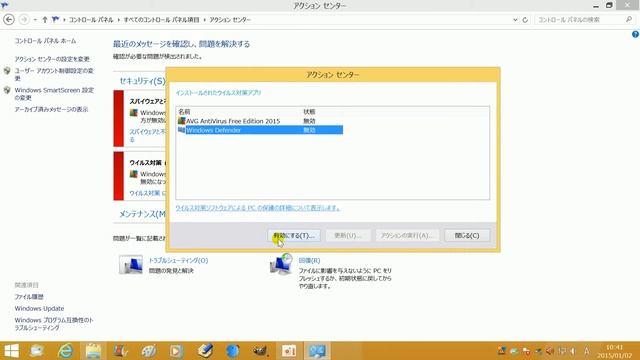Select the すべてのコントロール パネル項目 breadcrumb
This screenshot has width=640, height=360.
coord(162,20)
